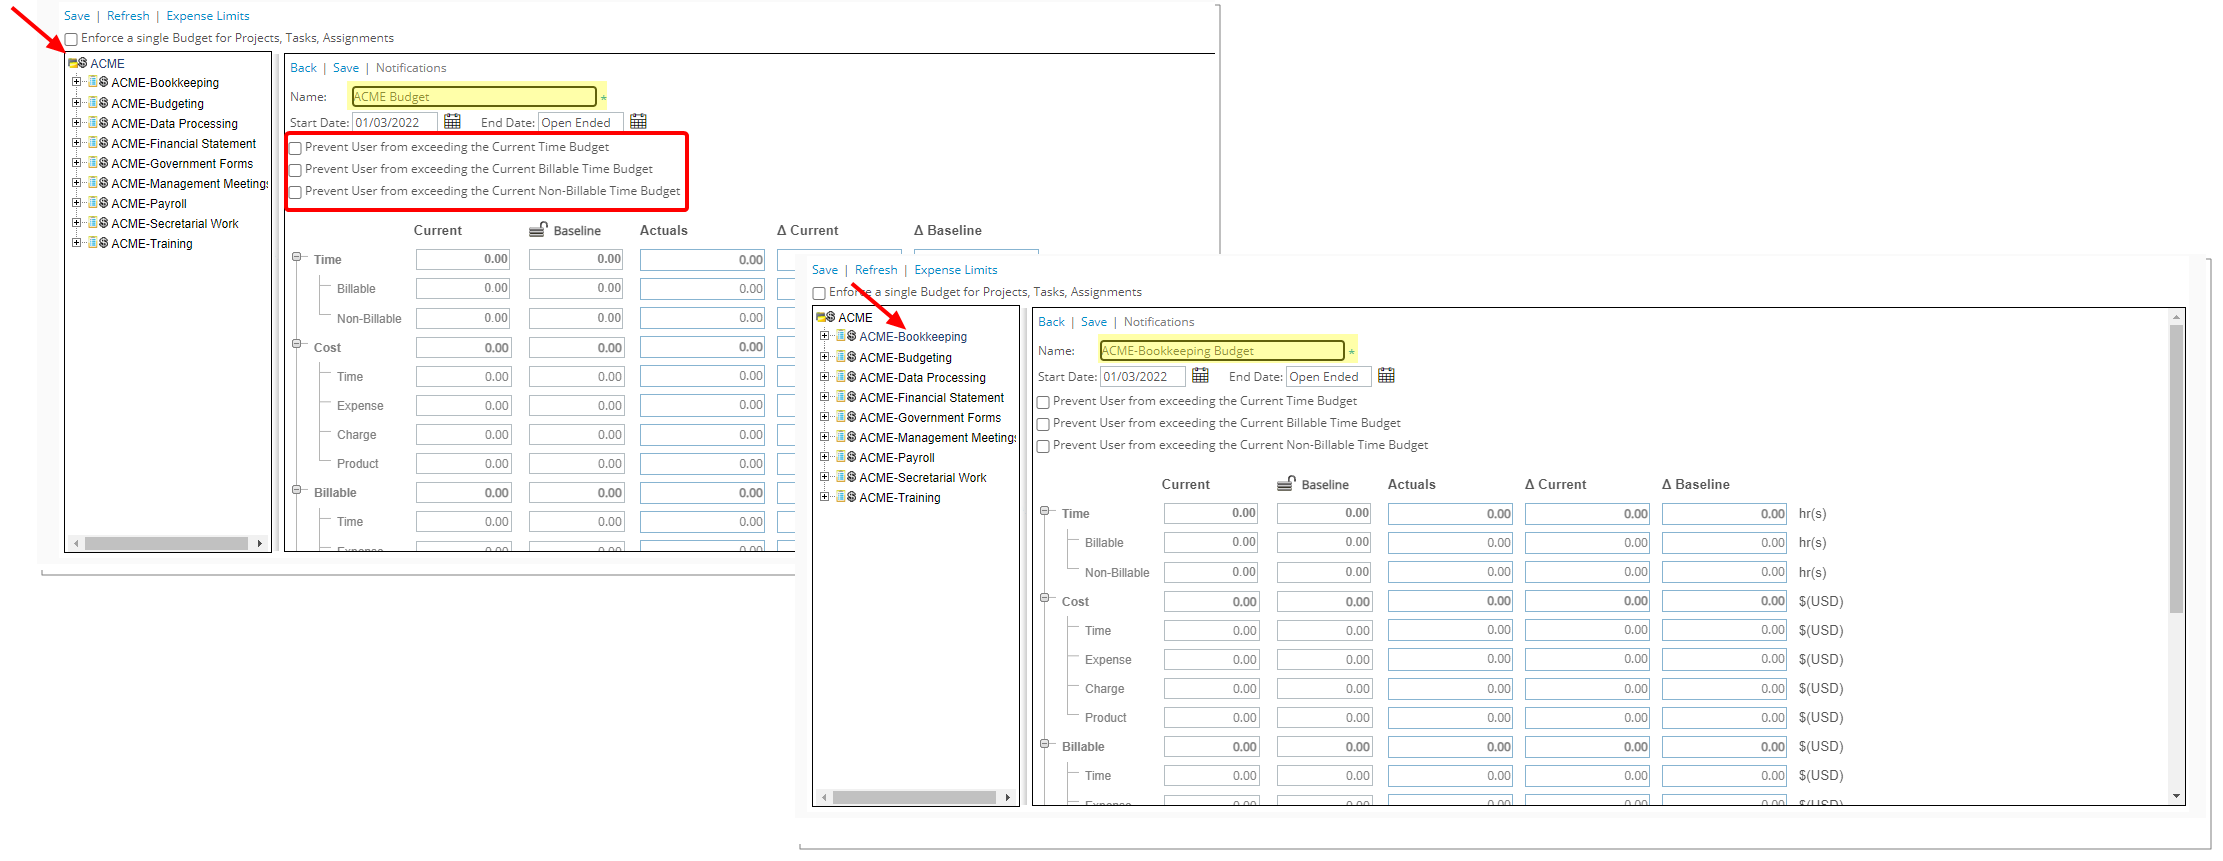Click tree scroll-right arrow in ACME Budget panel
The height and width of the screenshot is (861, 2223).
pyautogui.click(x=260, y=544)
